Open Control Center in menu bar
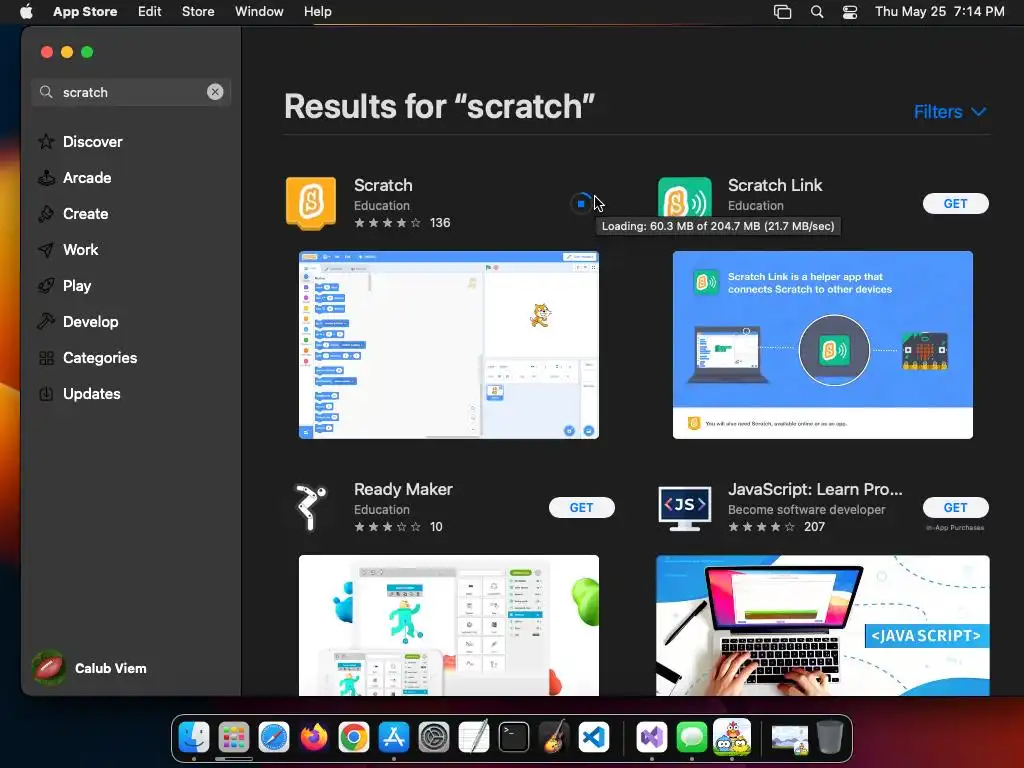The height and width of the screenshot is (768, 1024). point(850,11)
